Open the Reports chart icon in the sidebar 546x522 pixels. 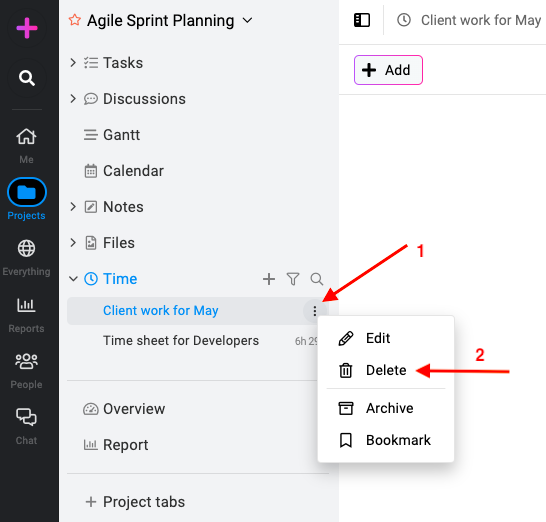click(x=26, y=305)
